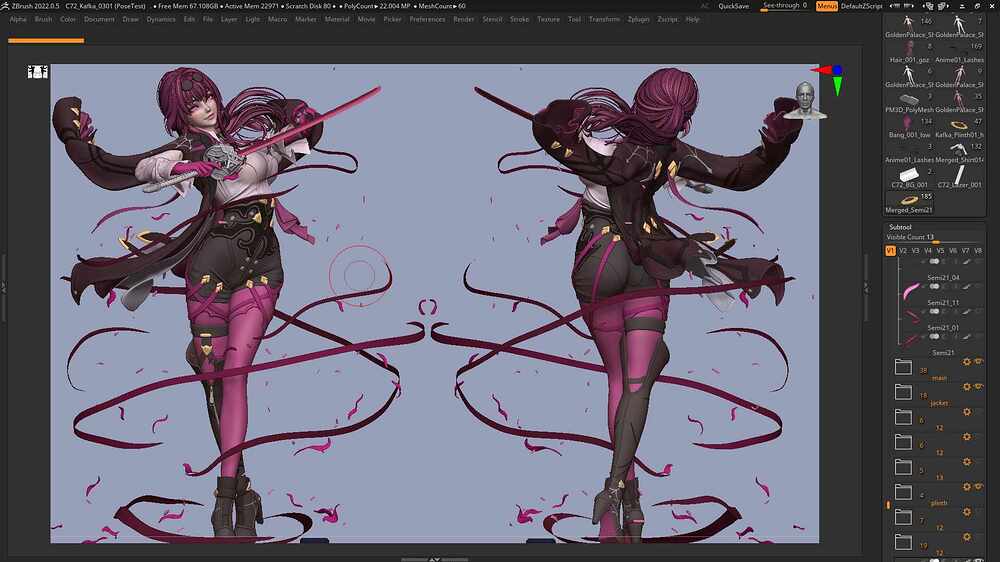Image resolution: width=1000 pixels, height=562 pixels.
Task: Open the Material menu
Action: pos(337,19)
